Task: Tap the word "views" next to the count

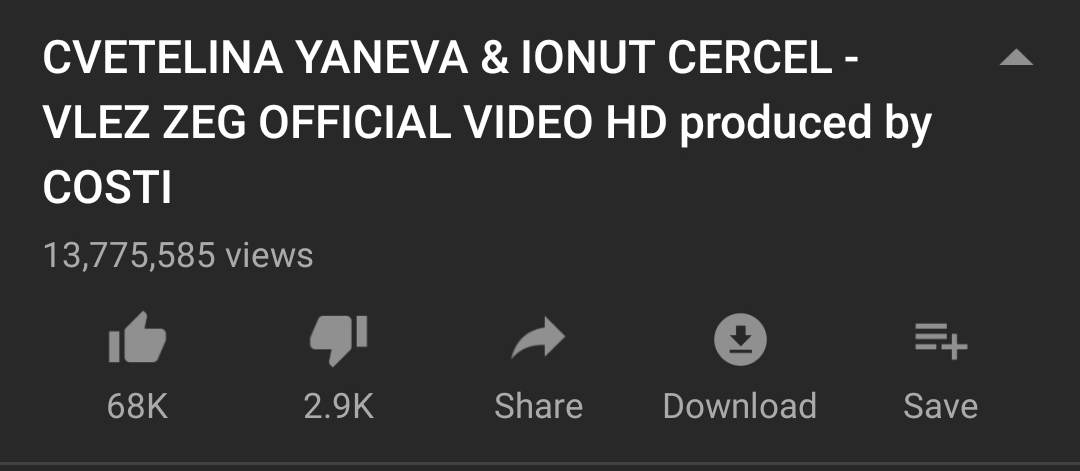Action: point(269,255)
